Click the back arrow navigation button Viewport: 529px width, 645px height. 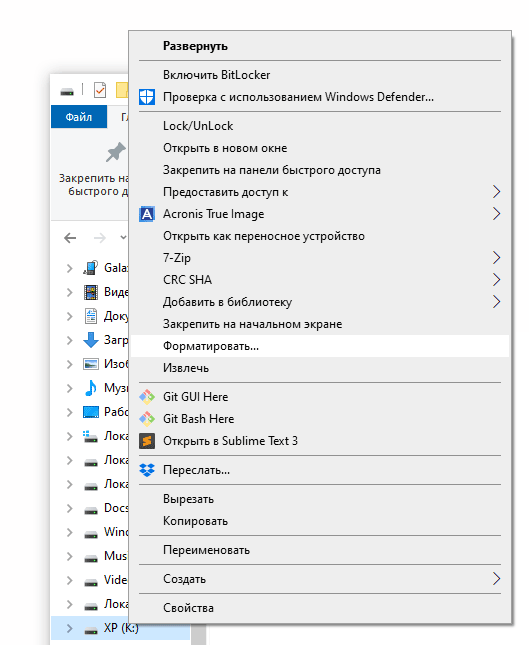[x=70, y=238]
